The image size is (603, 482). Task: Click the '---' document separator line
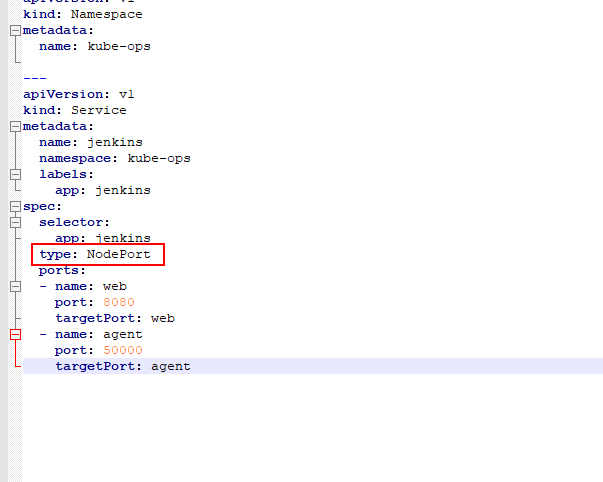point(35,78)
